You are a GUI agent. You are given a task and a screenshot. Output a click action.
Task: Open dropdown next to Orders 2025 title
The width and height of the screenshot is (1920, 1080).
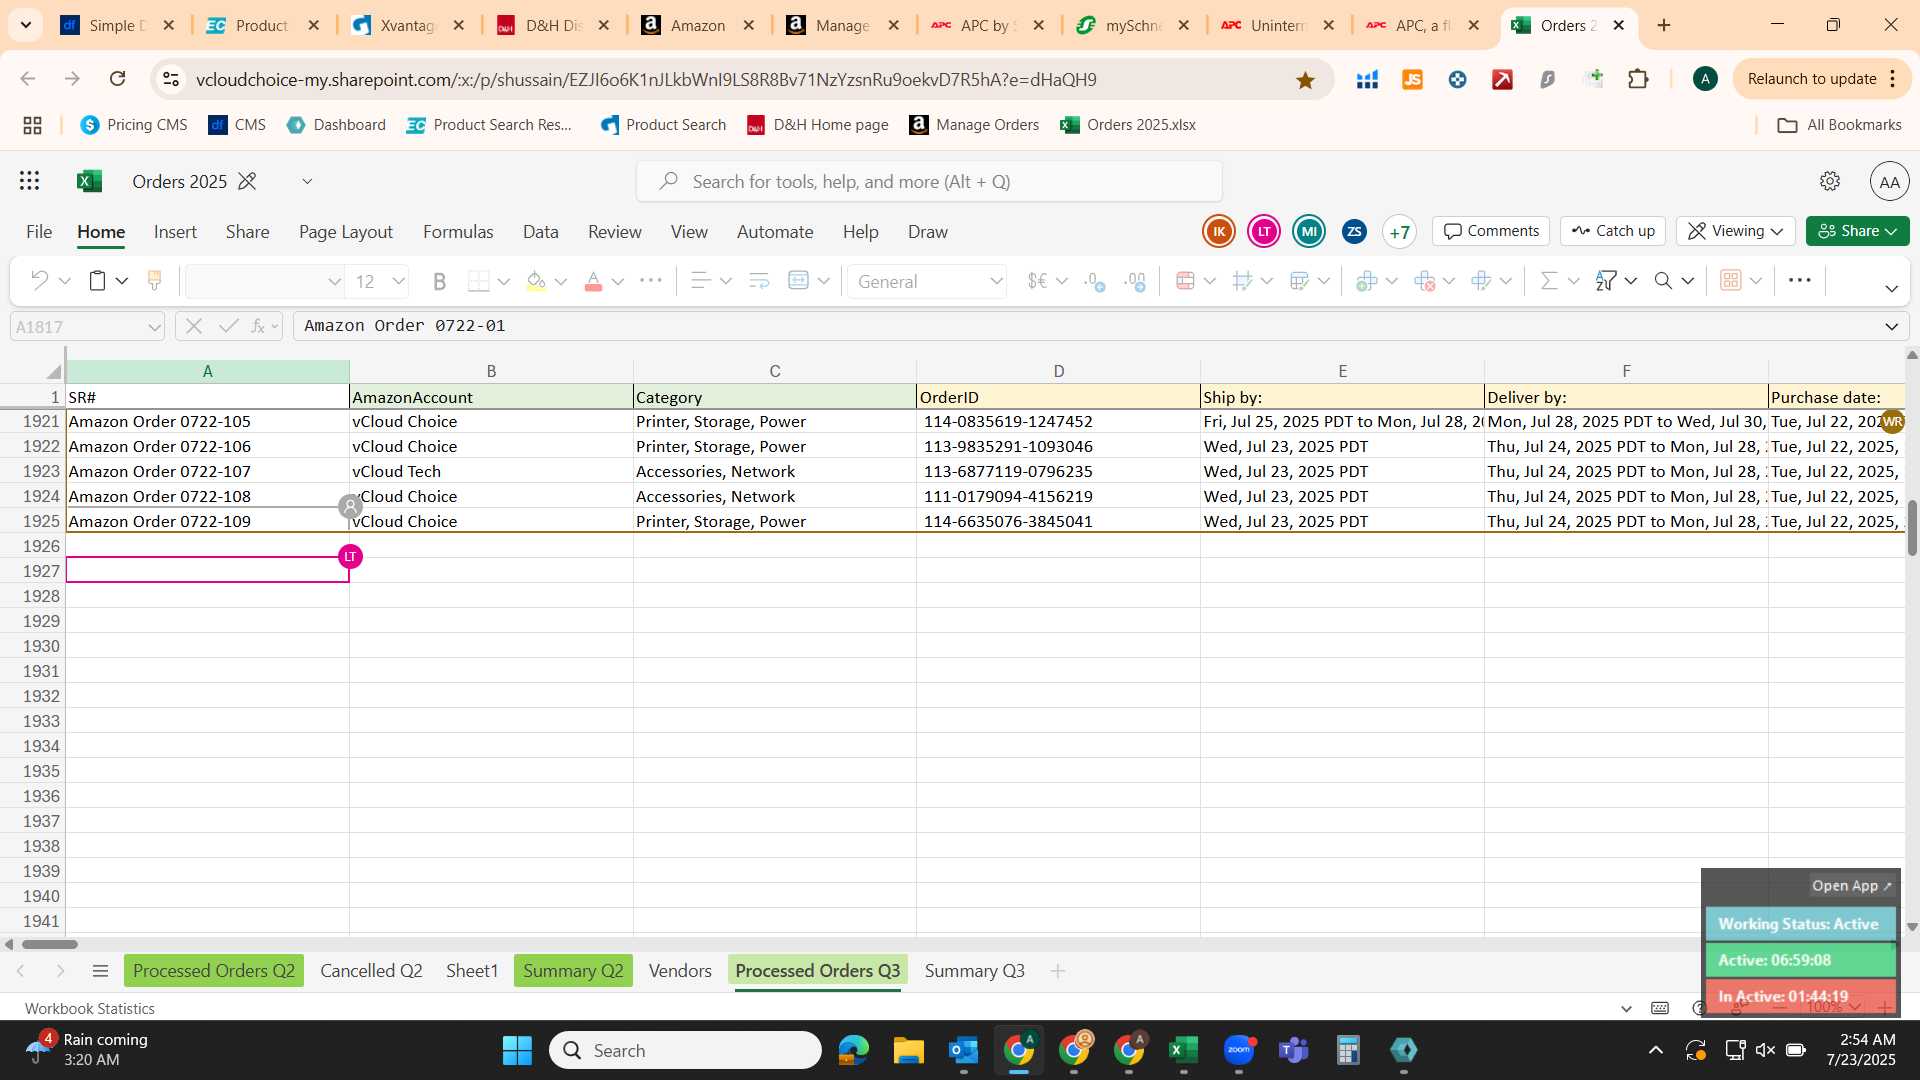point(307,181)
